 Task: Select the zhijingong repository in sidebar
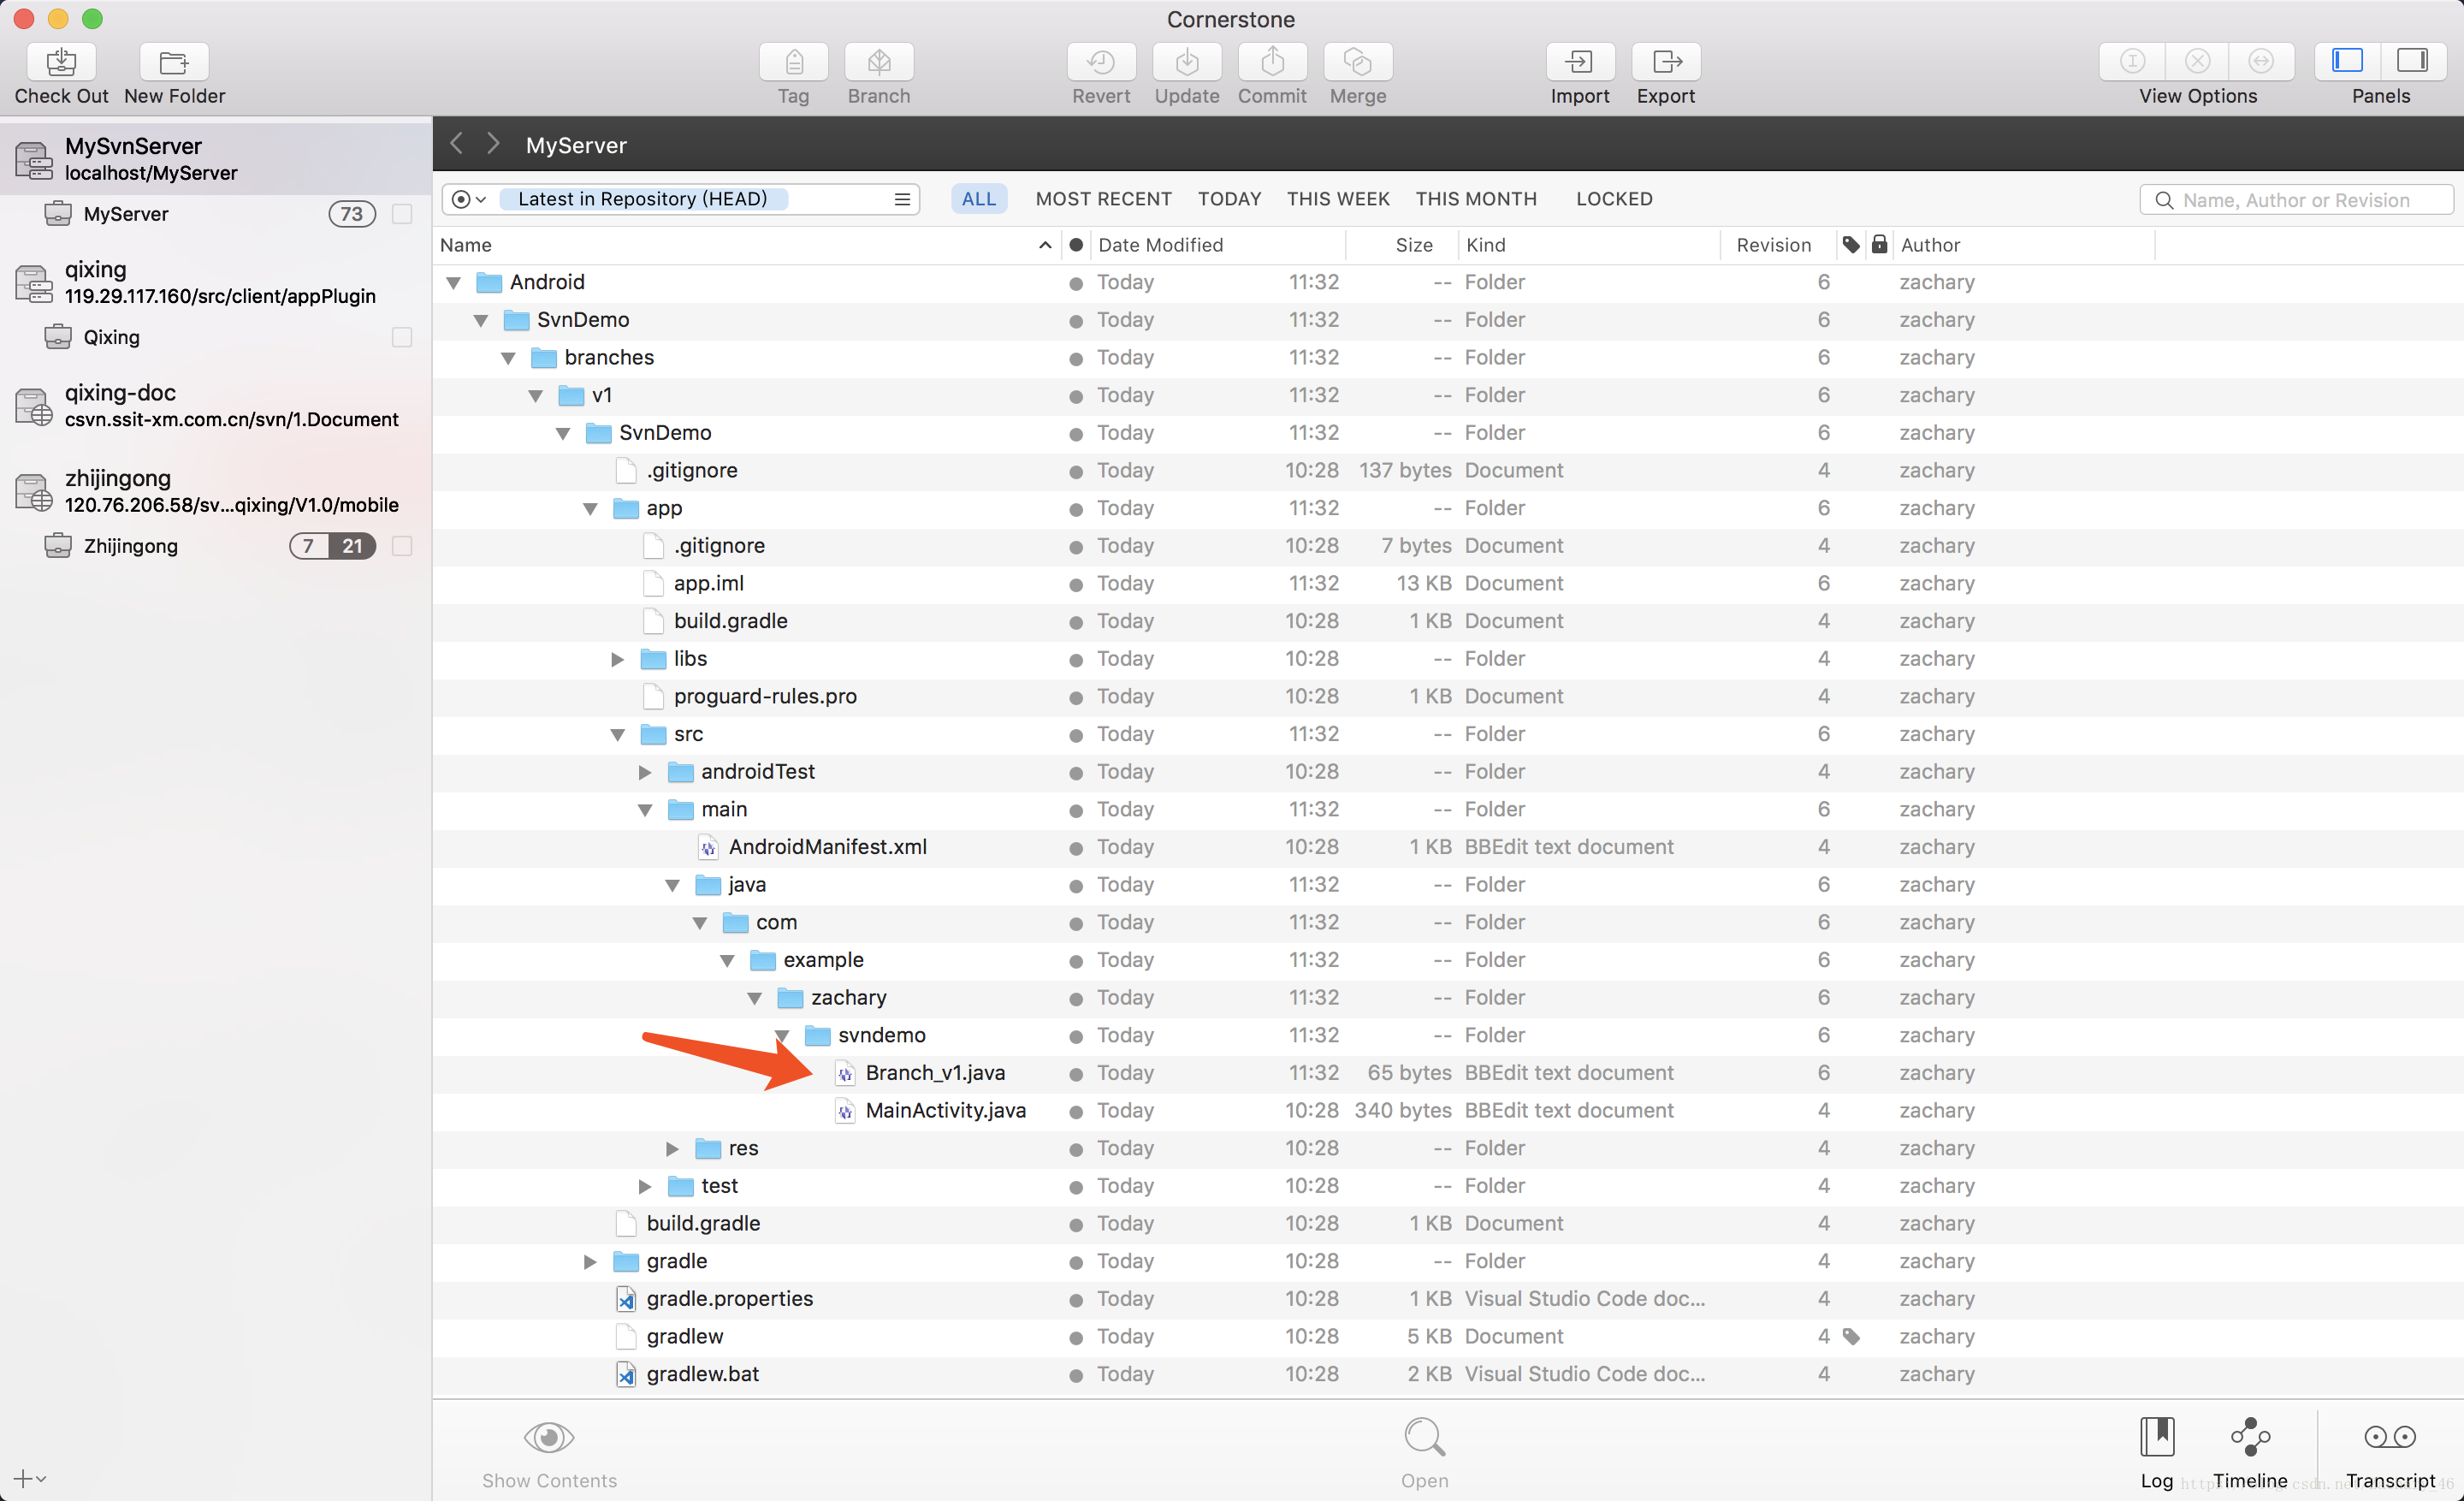216,490
